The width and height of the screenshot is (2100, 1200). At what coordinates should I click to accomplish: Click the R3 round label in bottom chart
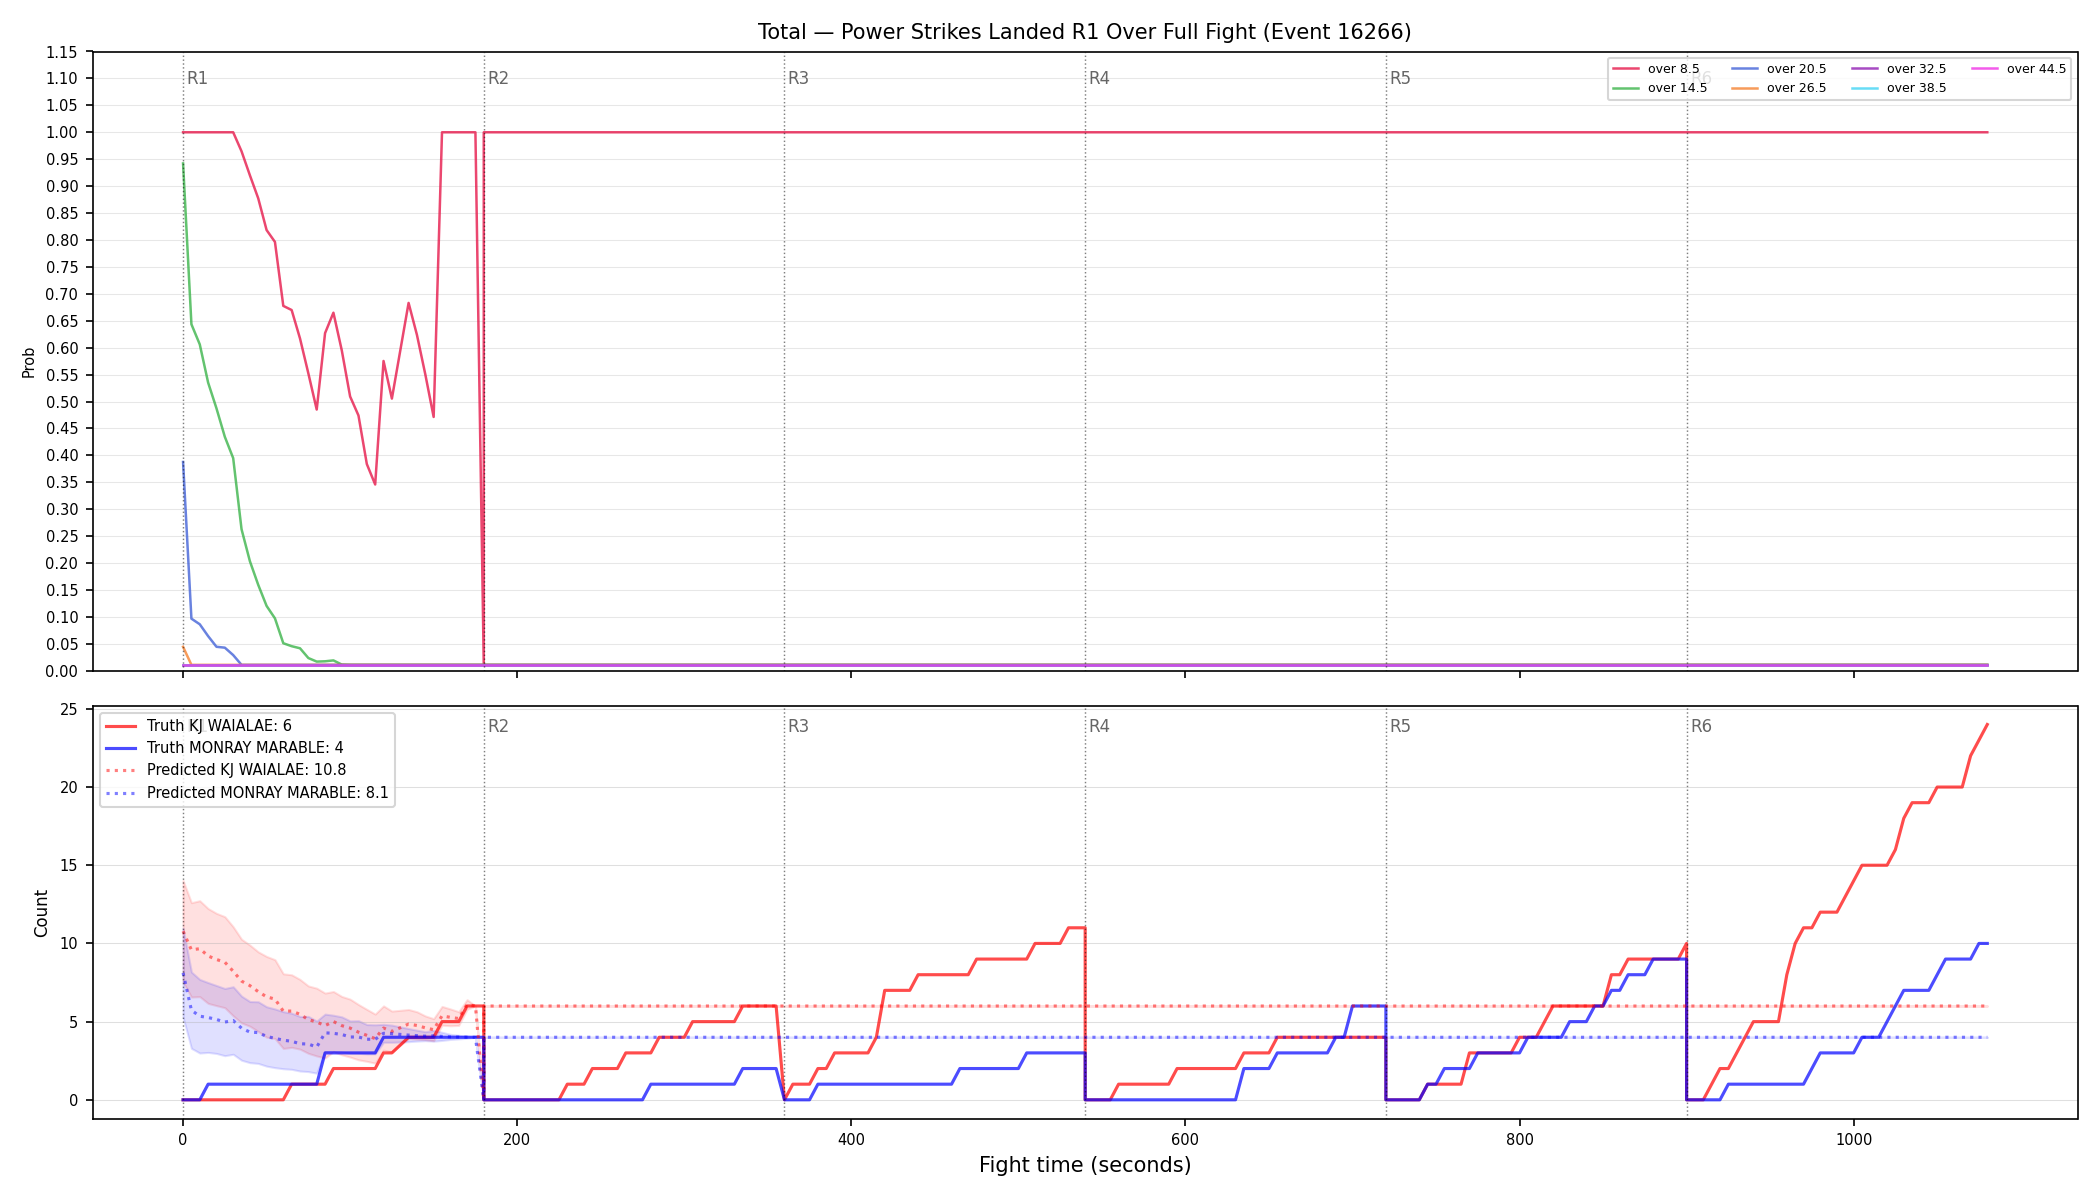798,726
